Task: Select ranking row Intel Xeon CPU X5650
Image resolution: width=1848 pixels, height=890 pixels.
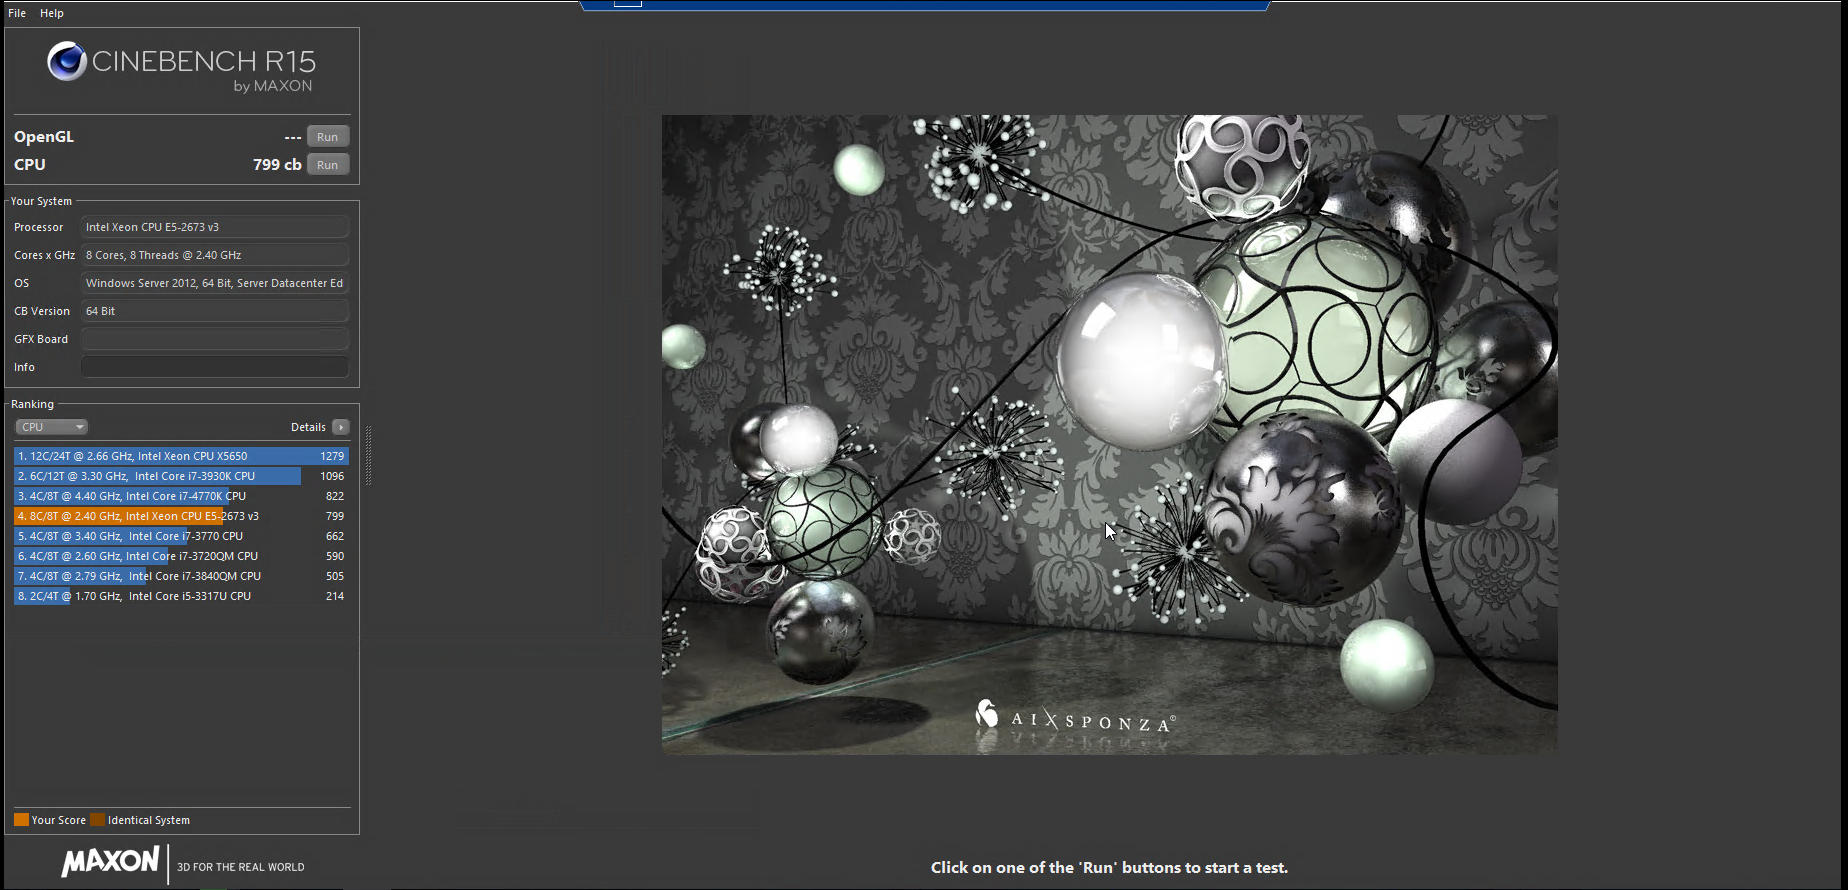Action: [181, 456]
